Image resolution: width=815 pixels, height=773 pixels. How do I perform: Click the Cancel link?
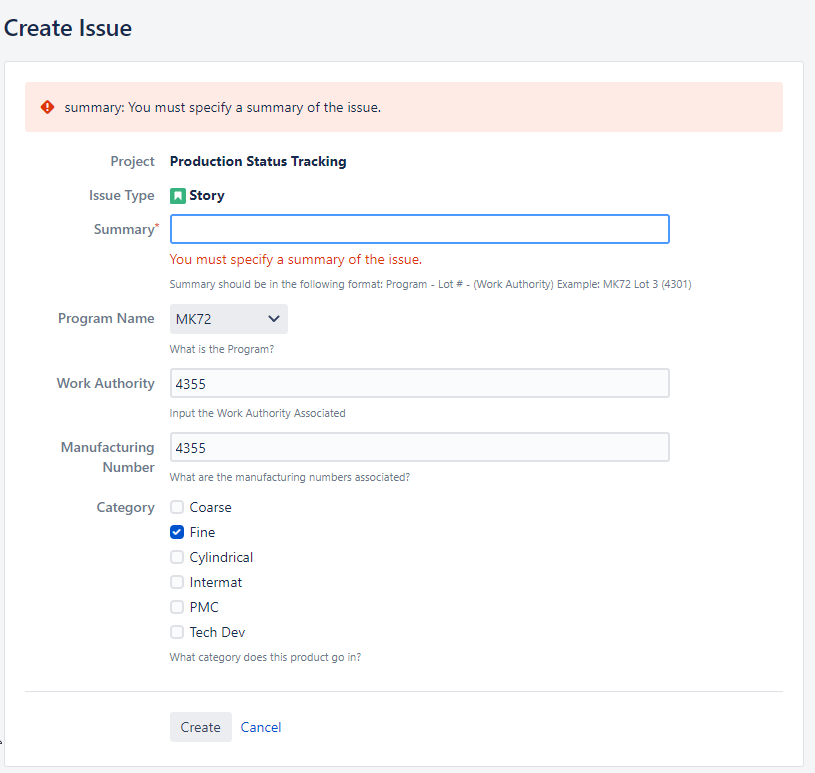tap(260, 727)
